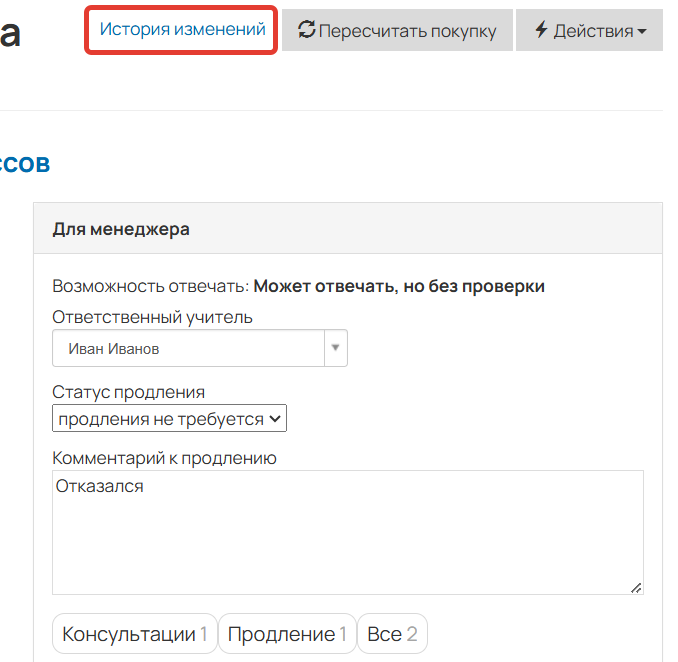Click the Комментарий к продлению label
This screenshot has width=678, height=662.
pyautogui.click(x=164, y=458)
